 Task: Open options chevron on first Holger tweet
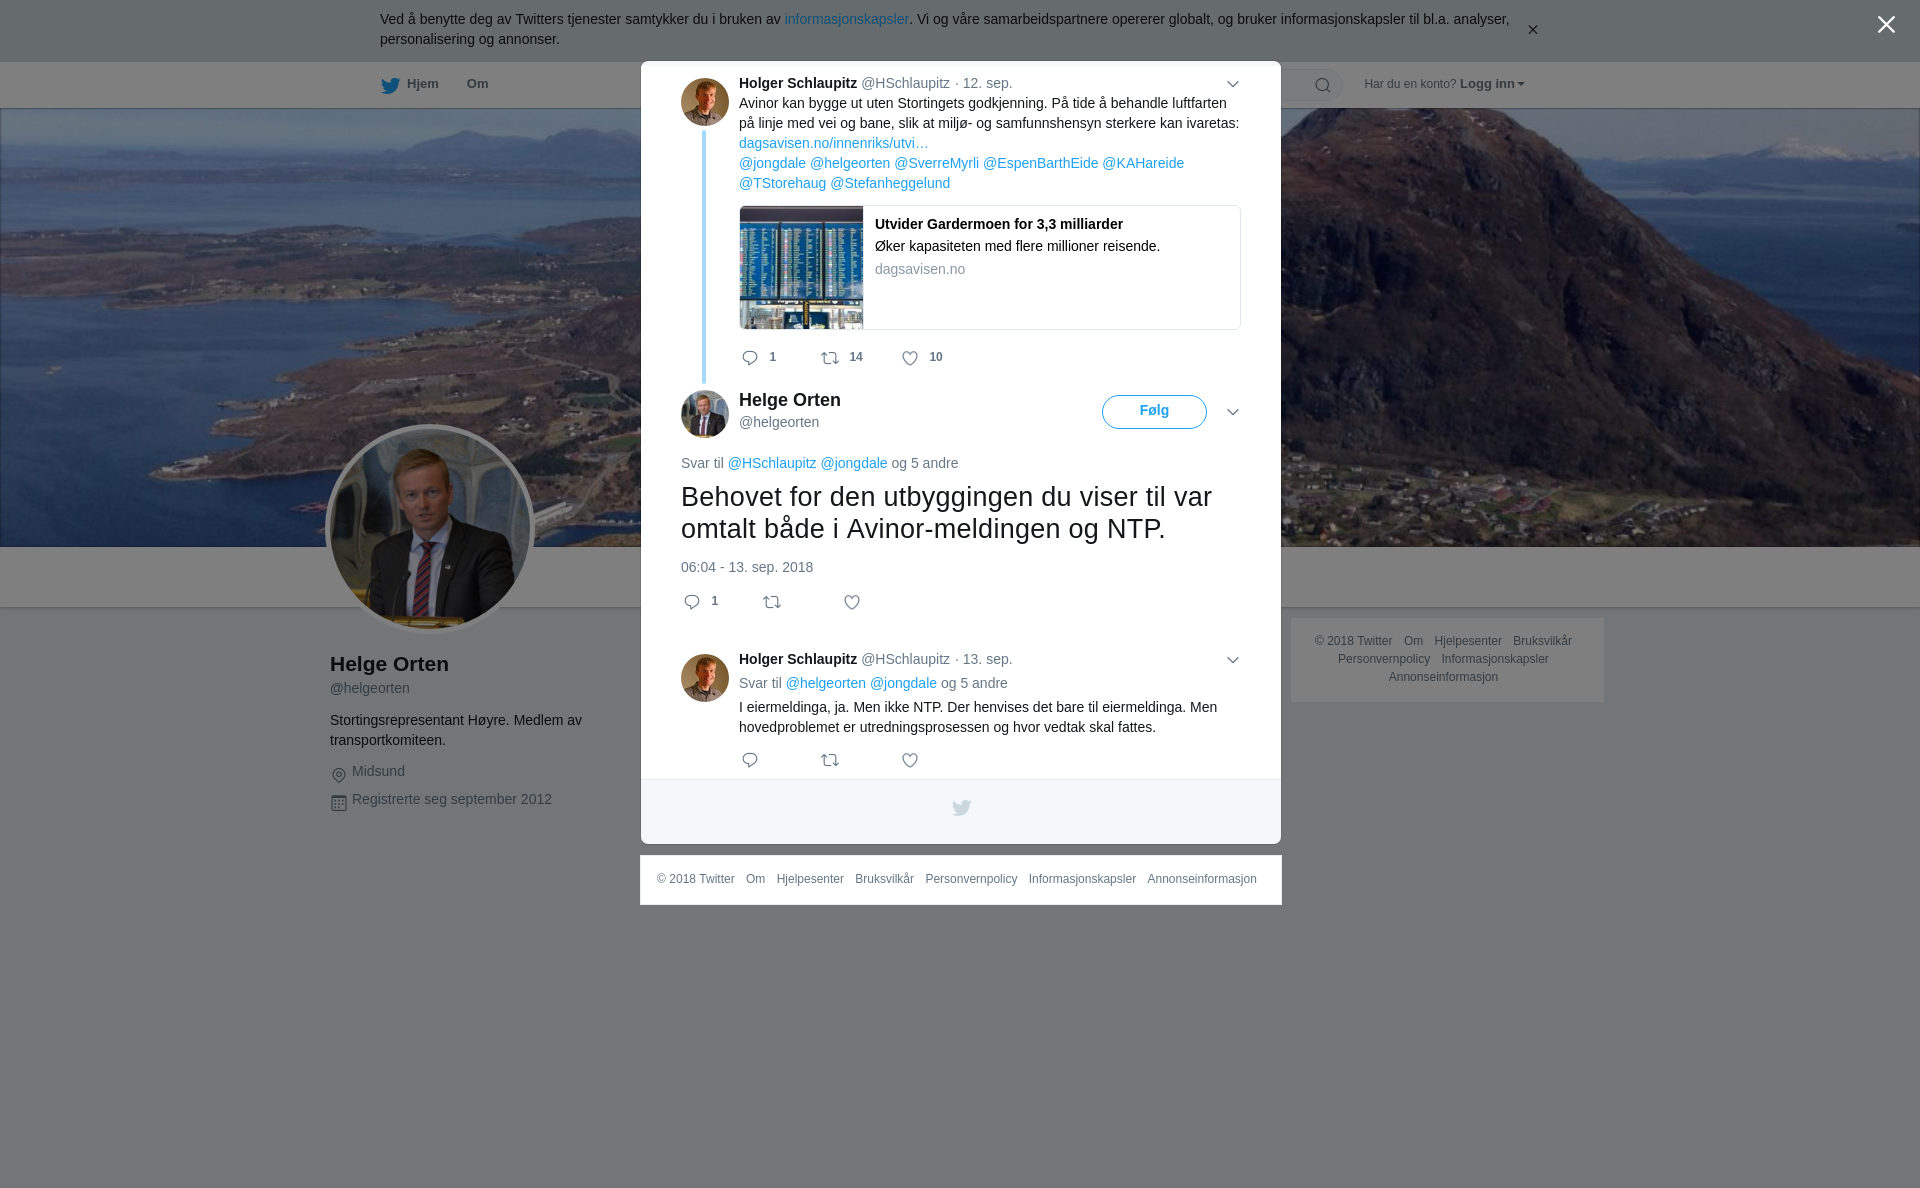point(1233,84)
